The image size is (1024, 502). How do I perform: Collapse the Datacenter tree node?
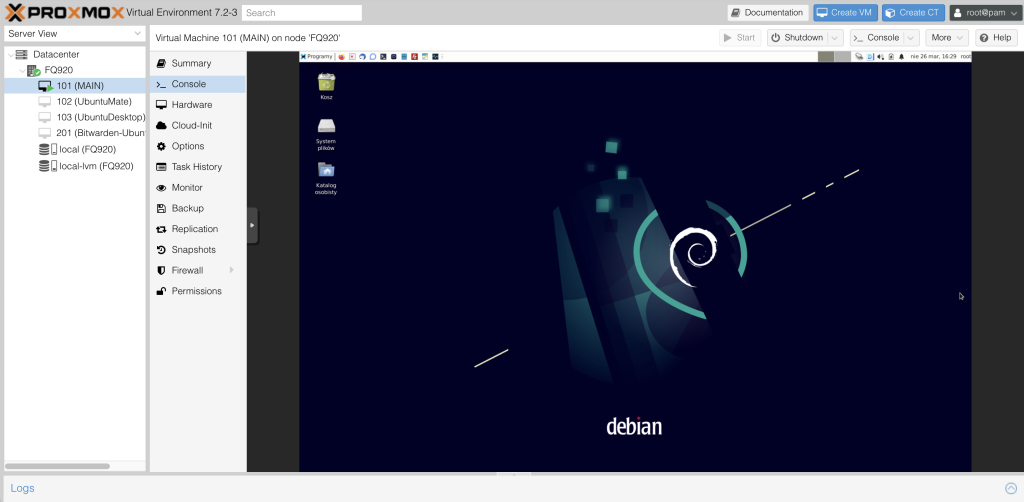point(9,54)
